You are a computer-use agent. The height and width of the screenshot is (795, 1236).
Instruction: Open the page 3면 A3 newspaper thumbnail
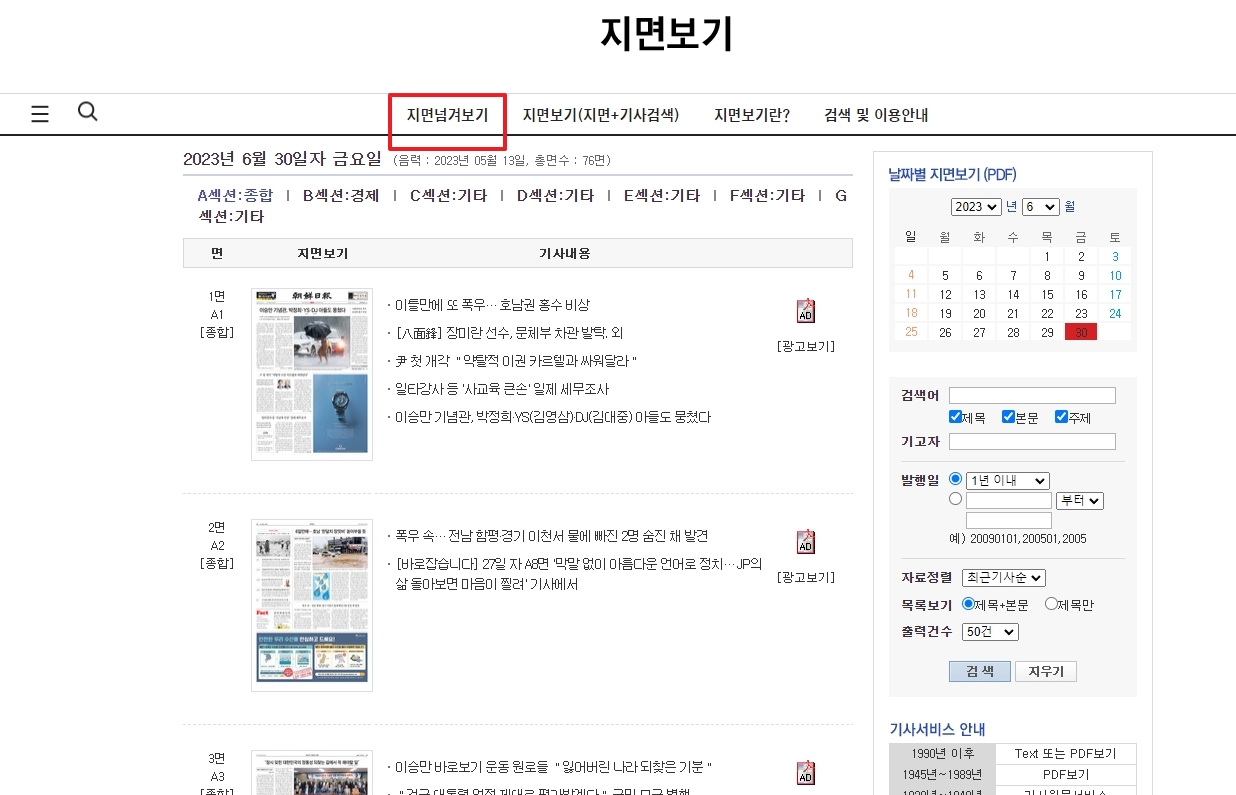point(312,772)
